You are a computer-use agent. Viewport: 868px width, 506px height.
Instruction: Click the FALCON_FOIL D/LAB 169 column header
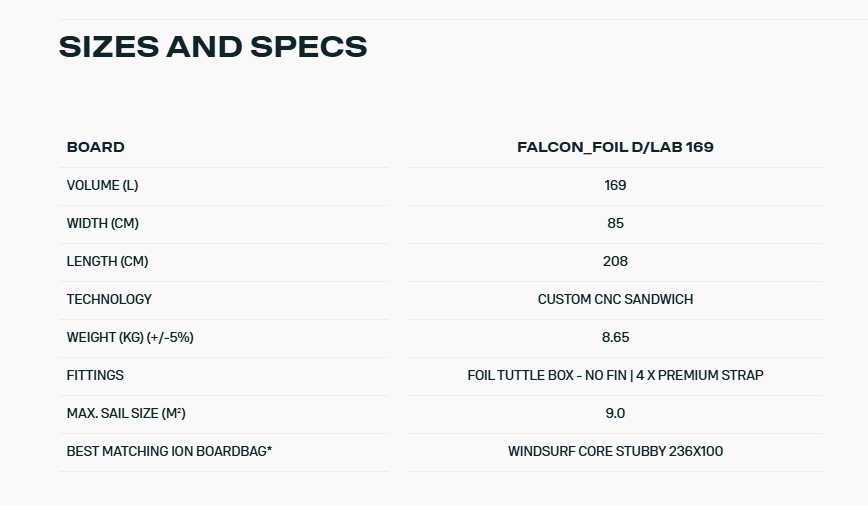tap(615, 147)
